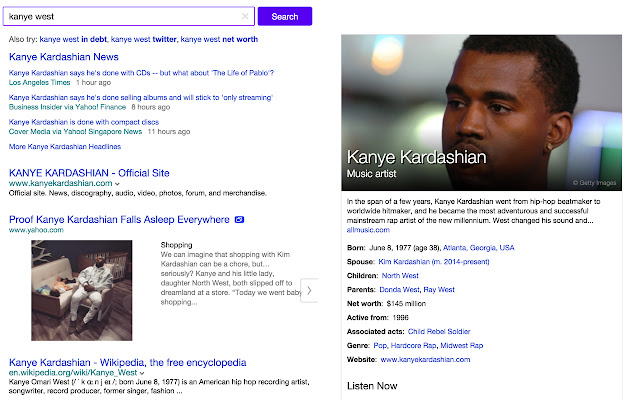Click the next arrow on slideshow

click(x=309, y=290)
